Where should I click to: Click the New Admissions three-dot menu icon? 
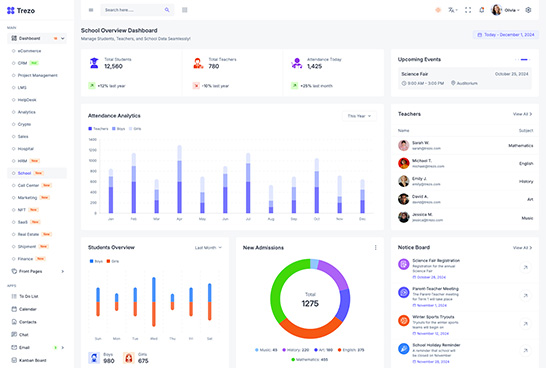[375, 248]
